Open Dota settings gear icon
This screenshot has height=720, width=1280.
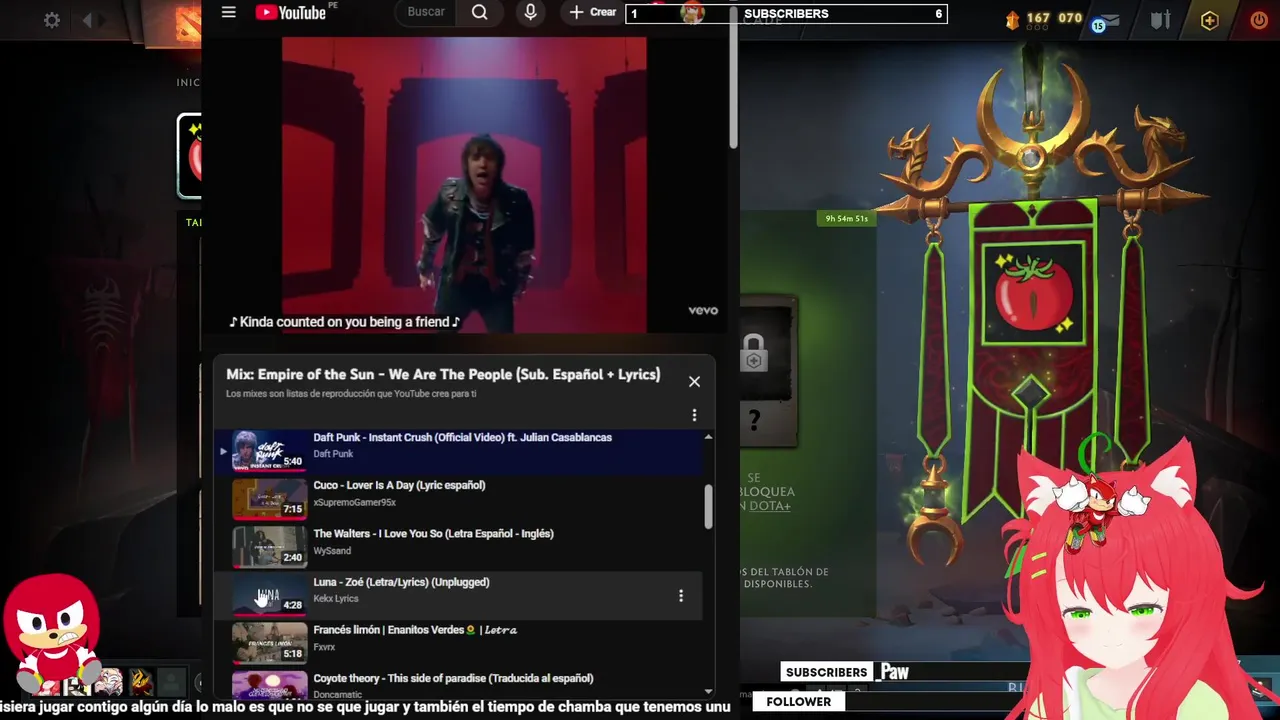pyautogui.click(x=51, y=20)
